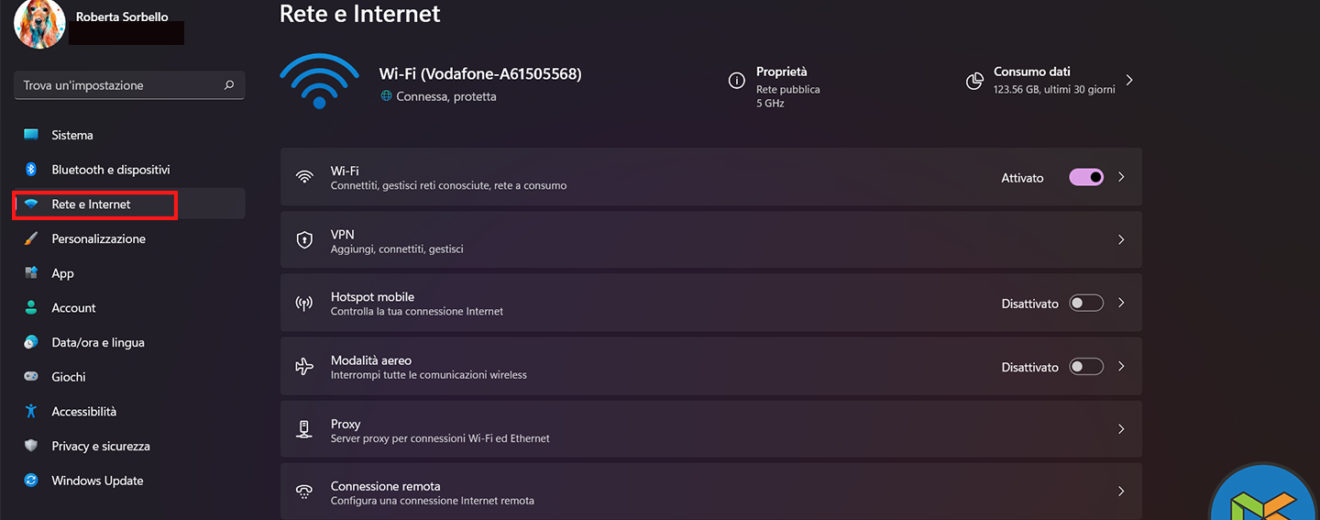Screen dimensions: 1320x520
Task: Expand the VPN row chevron
Action: point(1121,240)
